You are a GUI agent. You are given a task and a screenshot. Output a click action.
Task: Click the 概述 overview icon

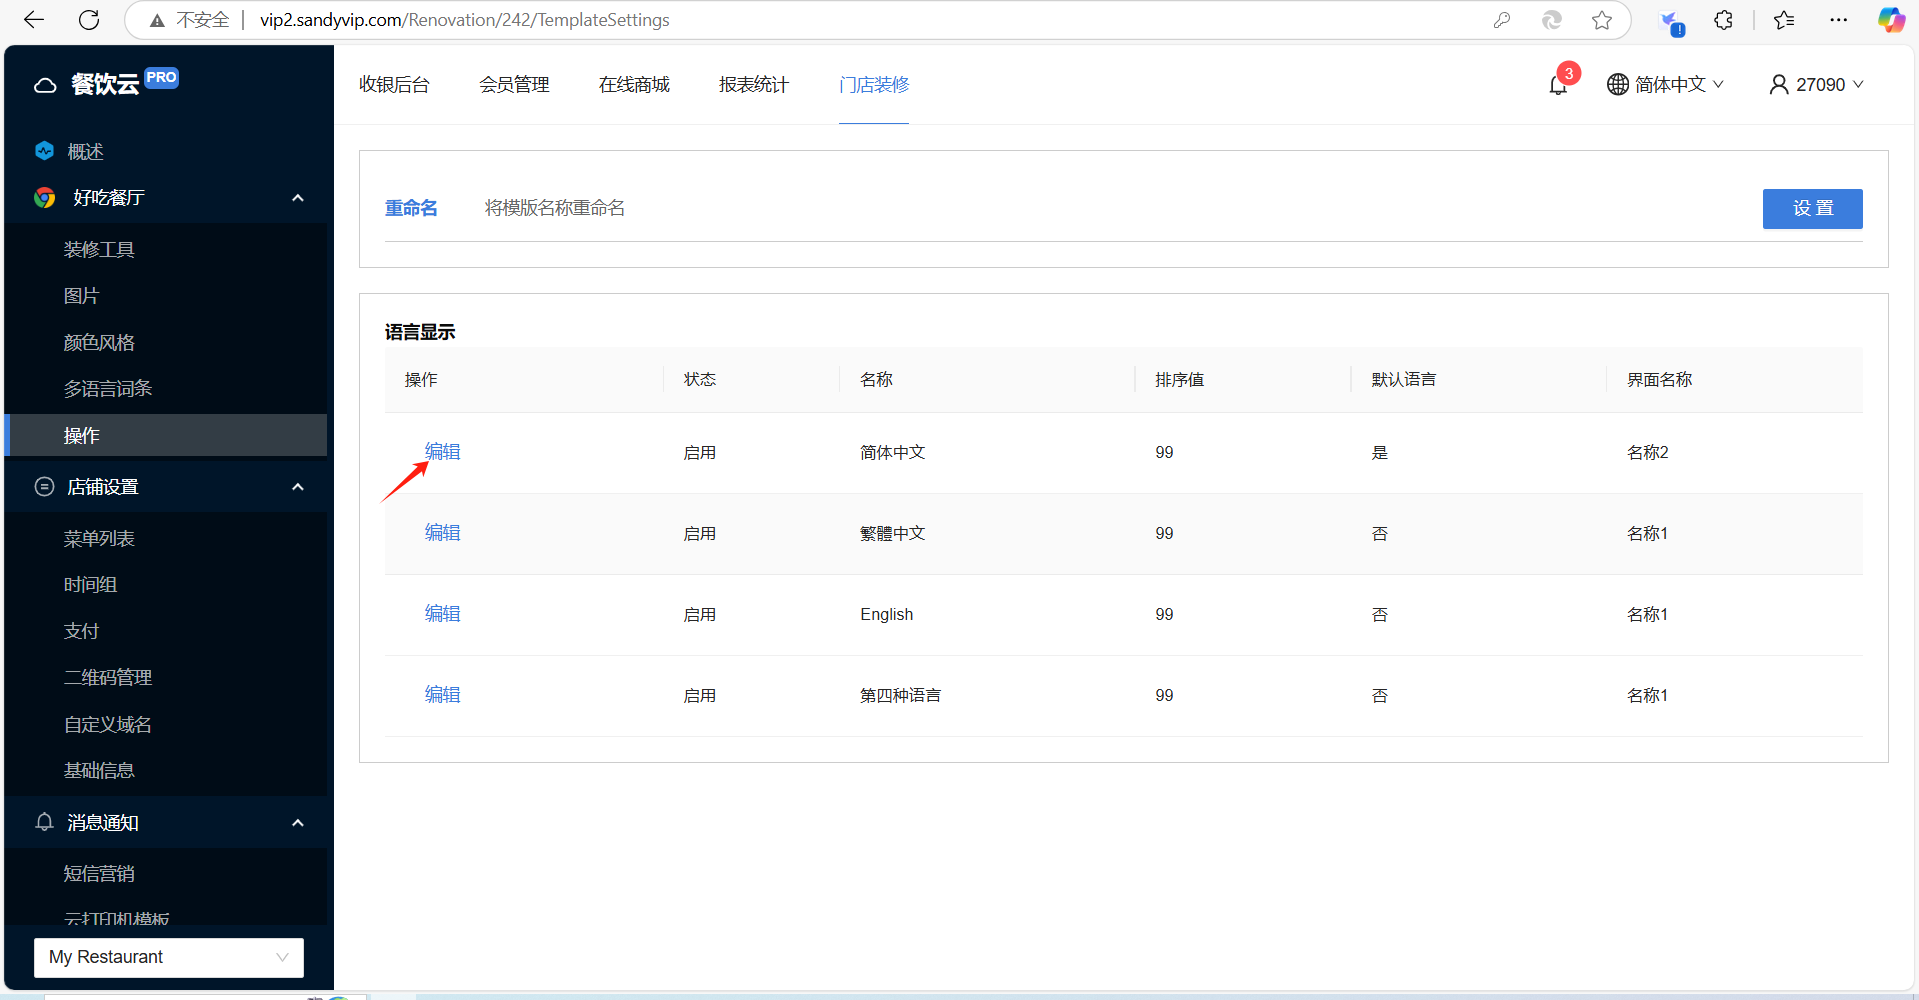44,151
